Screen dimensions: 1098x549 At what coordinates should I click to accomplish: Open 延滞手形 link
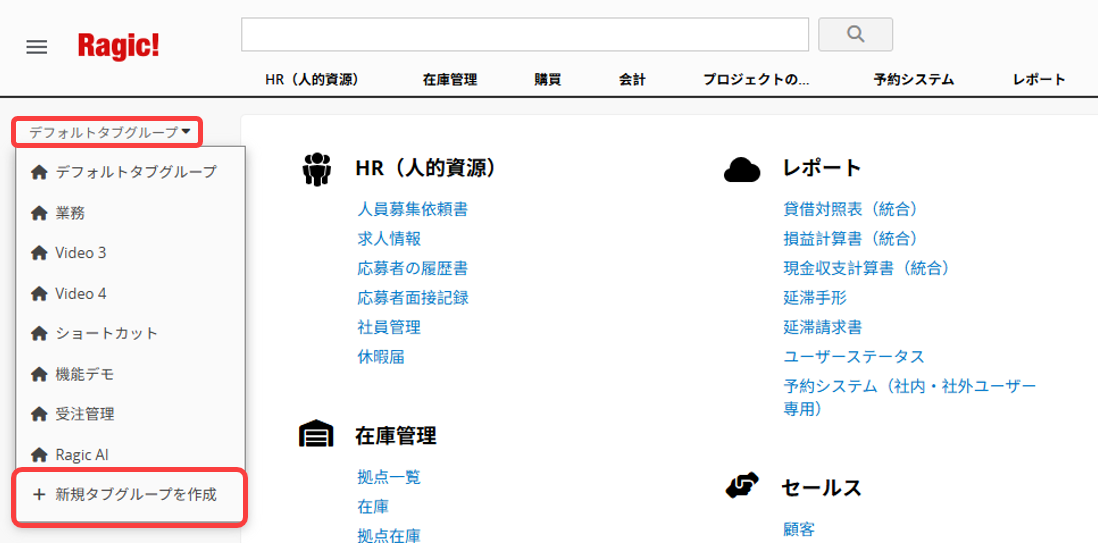[x=815, y=298]
